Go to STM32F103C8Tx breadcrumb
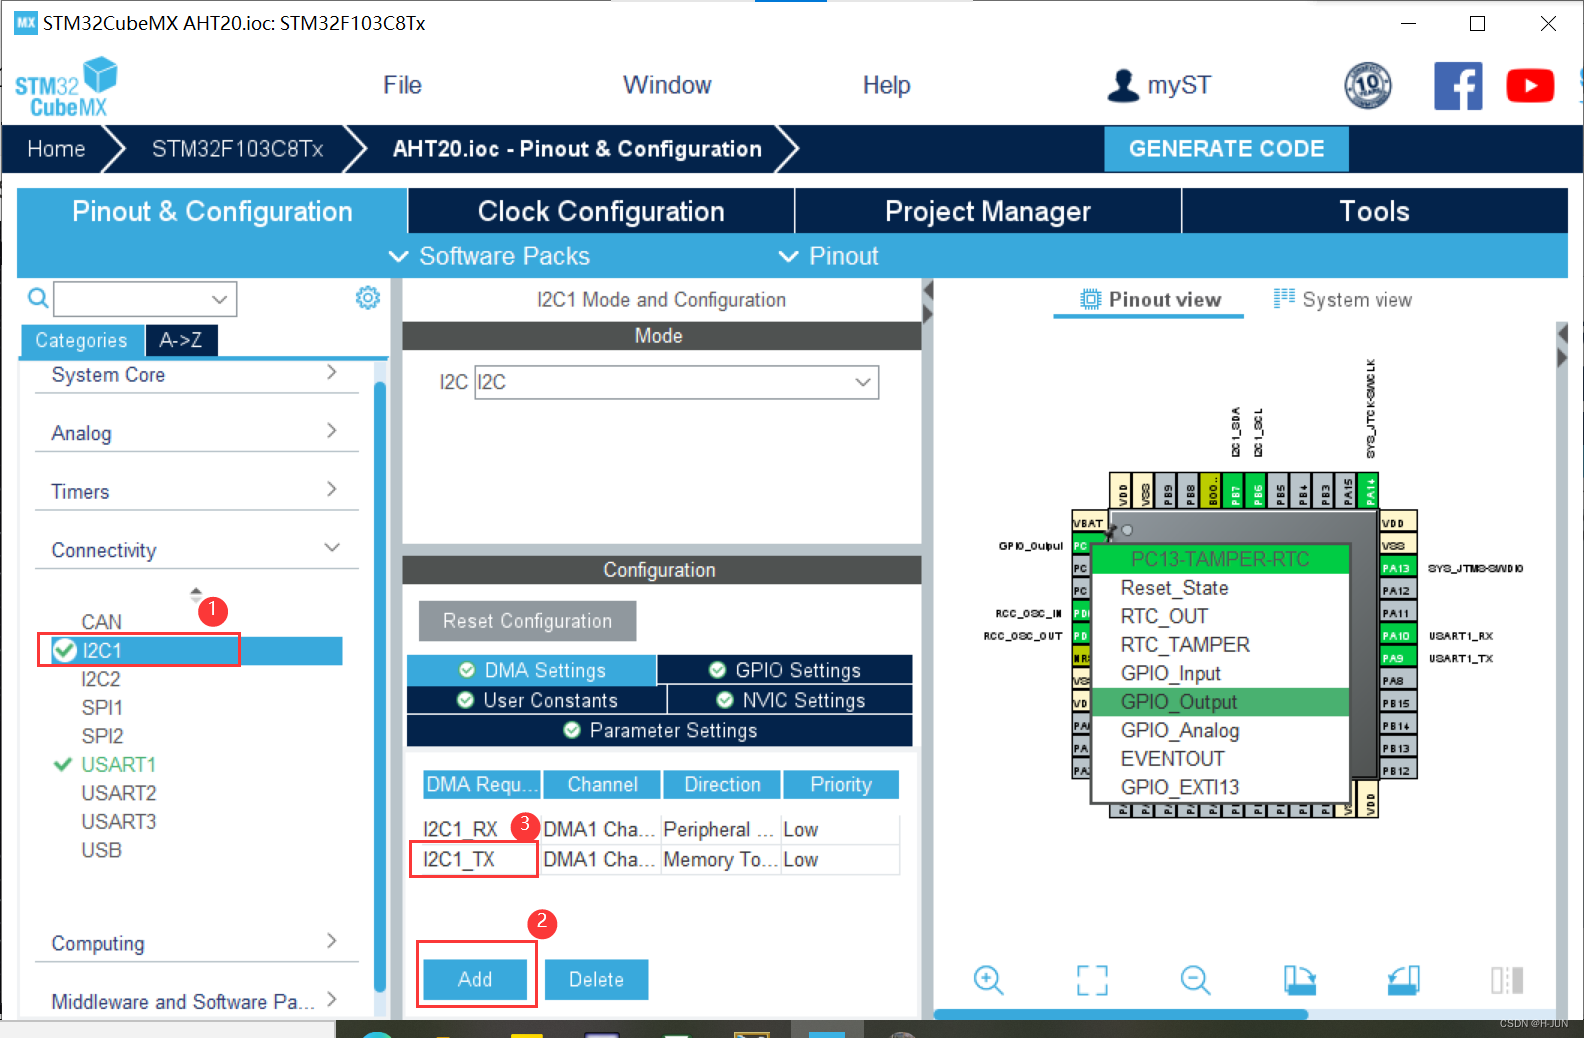The height and width of the screenshot is (1038, 1584). tap(237, 149)
